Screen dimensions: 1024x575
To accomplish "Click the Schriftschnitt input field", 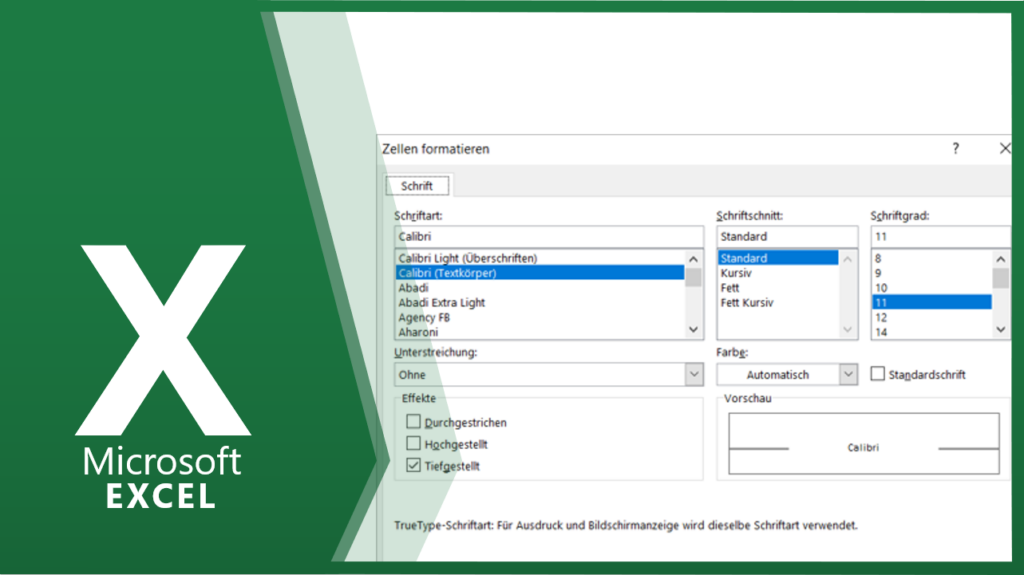I will pos(787,237).
